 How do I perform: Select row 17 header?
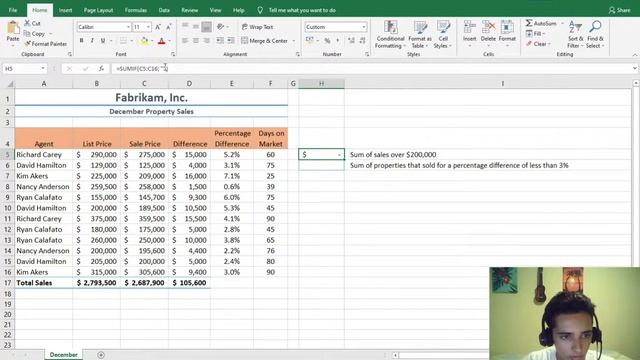[7, 283]
